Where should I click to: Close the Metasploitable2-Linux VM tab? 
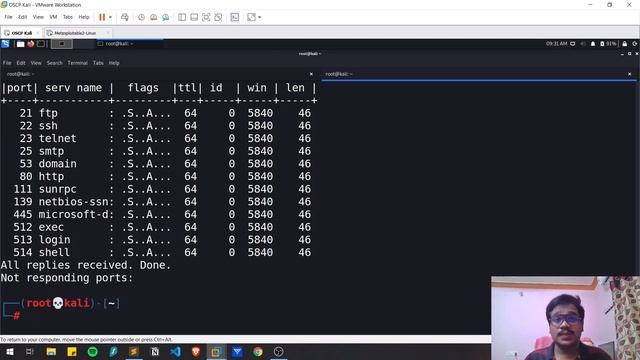pos(108,33)
